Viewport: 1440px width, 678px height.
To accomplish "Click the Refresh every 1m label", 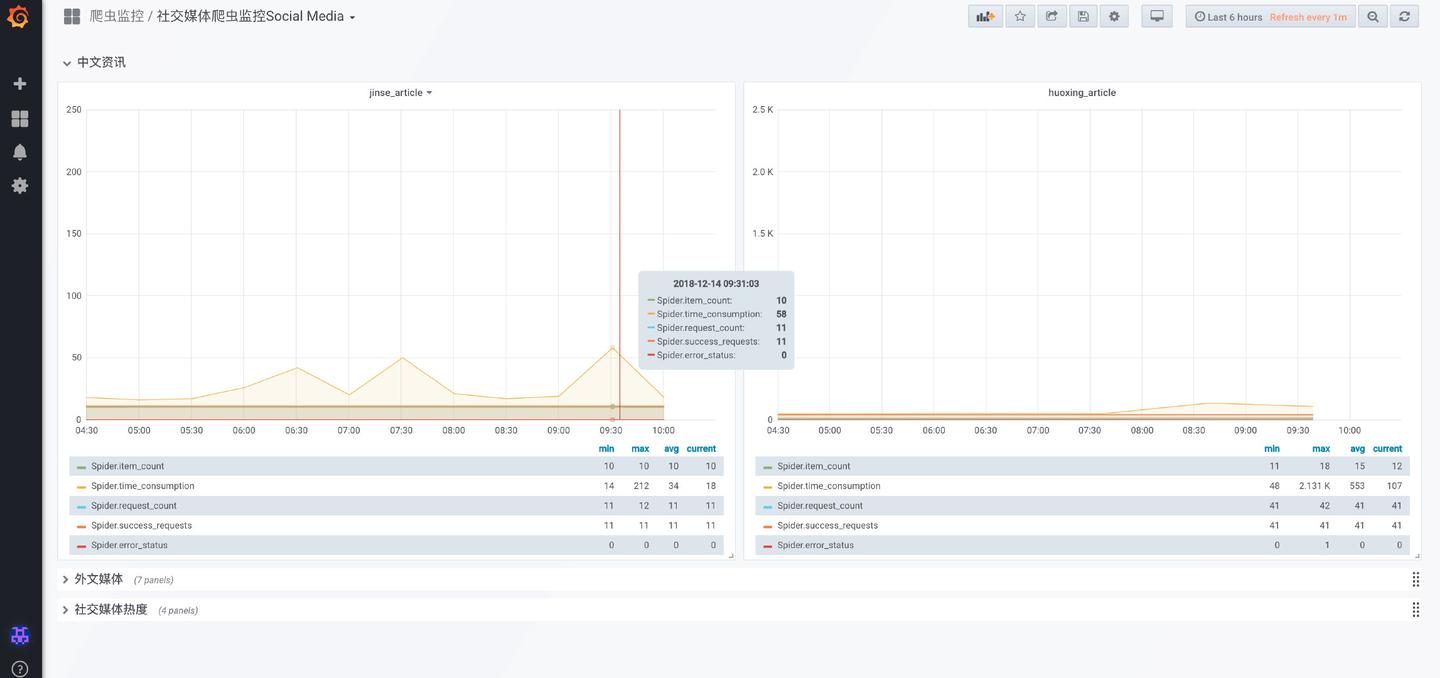I will click(x=1308, y=17).
